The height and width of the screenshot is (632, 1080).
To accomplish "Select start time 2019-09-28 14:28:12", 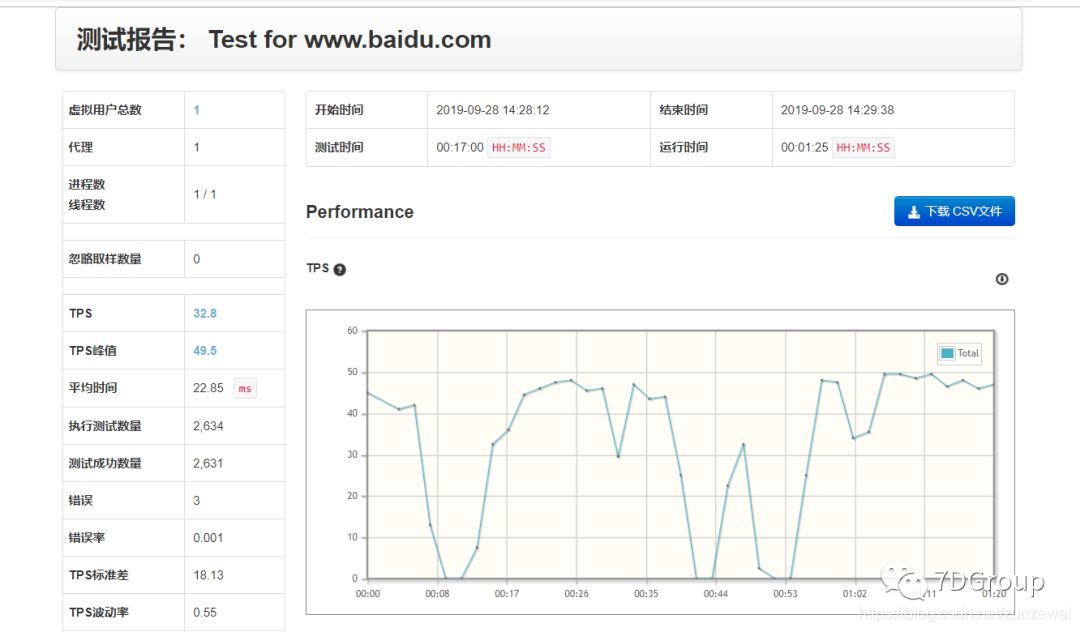I will 492,110.
